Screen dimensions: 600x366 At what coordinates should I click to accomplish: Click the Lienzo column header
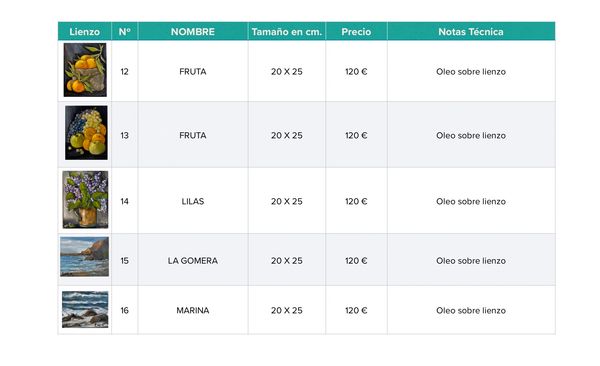coord(85,31)
